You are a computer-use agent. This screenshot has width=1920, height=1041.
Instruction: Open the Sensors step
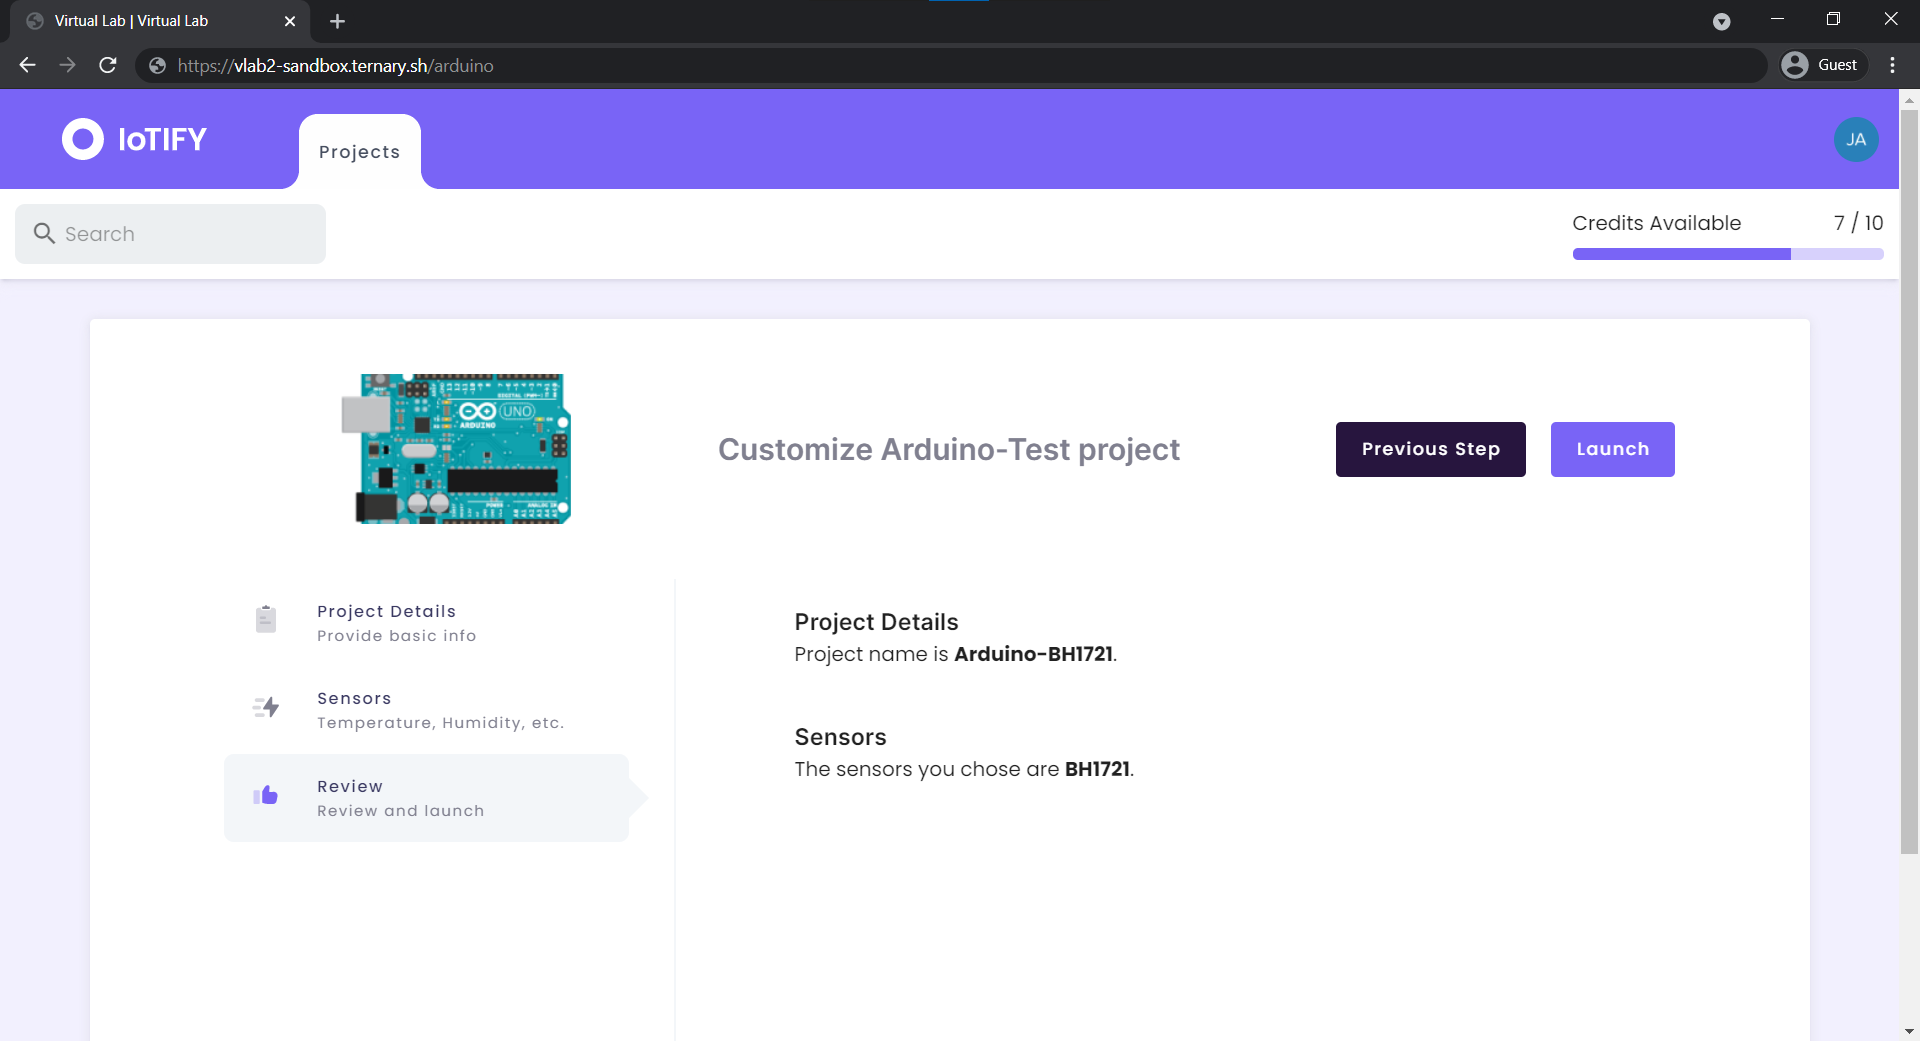[427, 710]
